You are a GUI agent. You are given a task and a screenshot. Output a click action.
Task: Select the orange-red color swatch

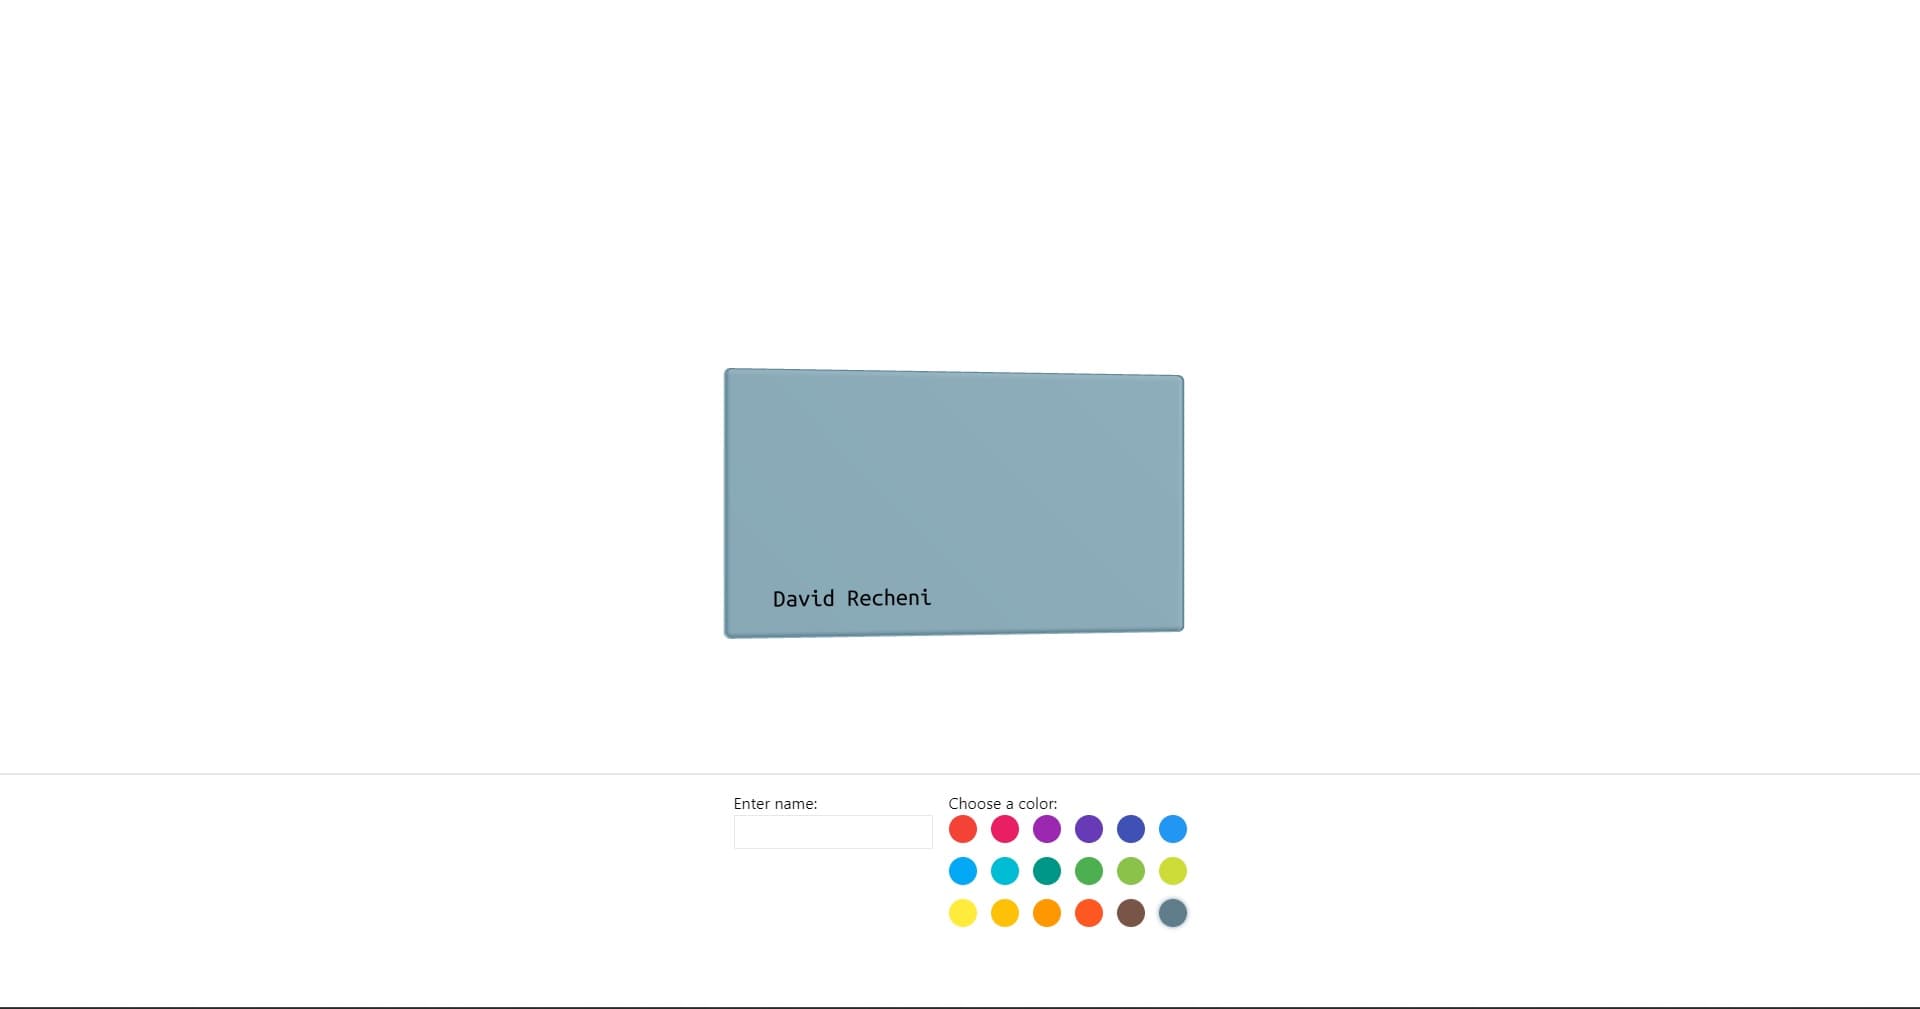1089,913
